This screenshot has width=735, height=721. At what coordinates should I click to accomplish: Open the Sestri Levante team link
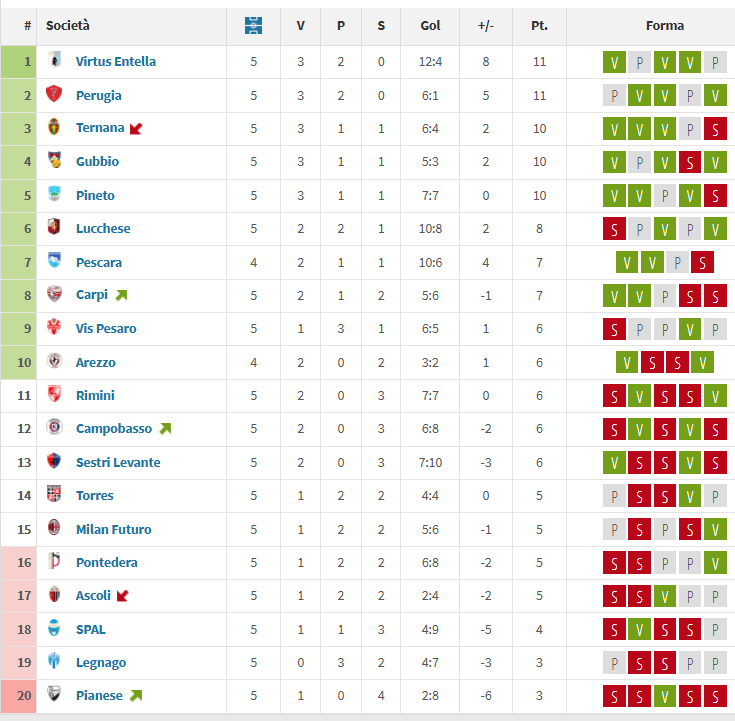(118, 462)
